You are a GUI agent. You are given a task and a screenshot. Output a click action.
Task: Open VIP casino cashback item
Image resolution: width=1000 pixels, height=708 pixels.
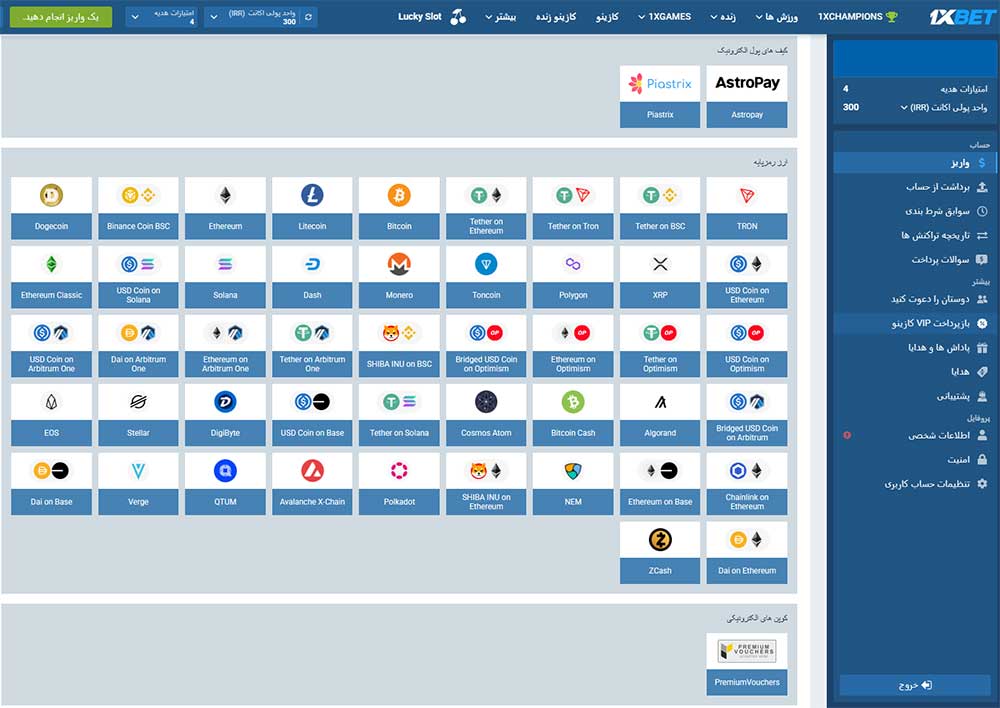[913, 323]
